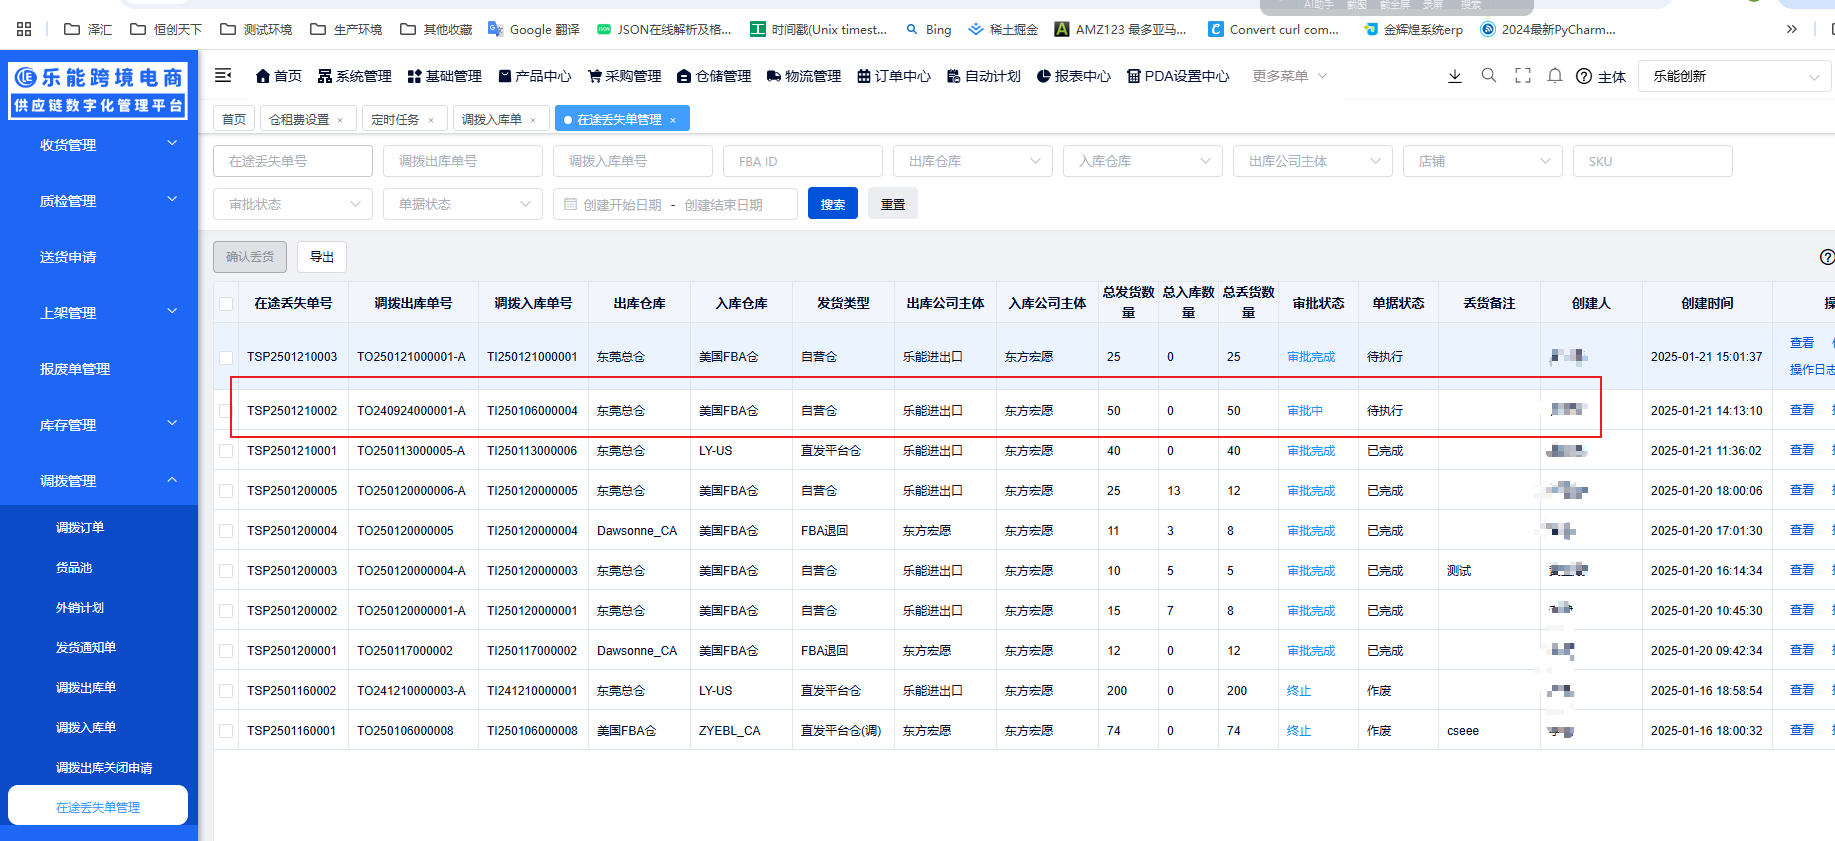Tick the select-all checkbox in table header

pyautogui.click(x=226, y=304)
